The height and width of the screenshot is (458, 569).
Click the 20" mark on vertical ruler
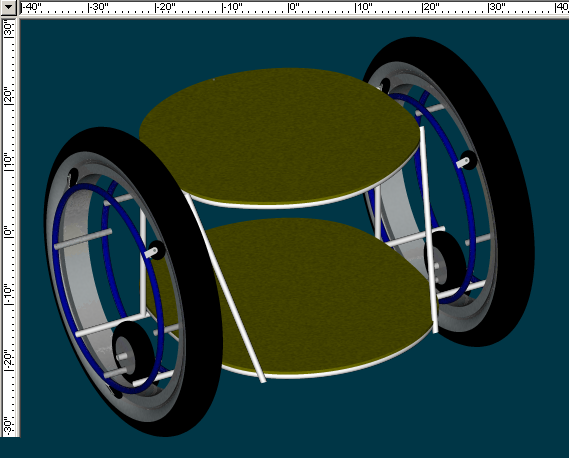click(x=9, y=97)
